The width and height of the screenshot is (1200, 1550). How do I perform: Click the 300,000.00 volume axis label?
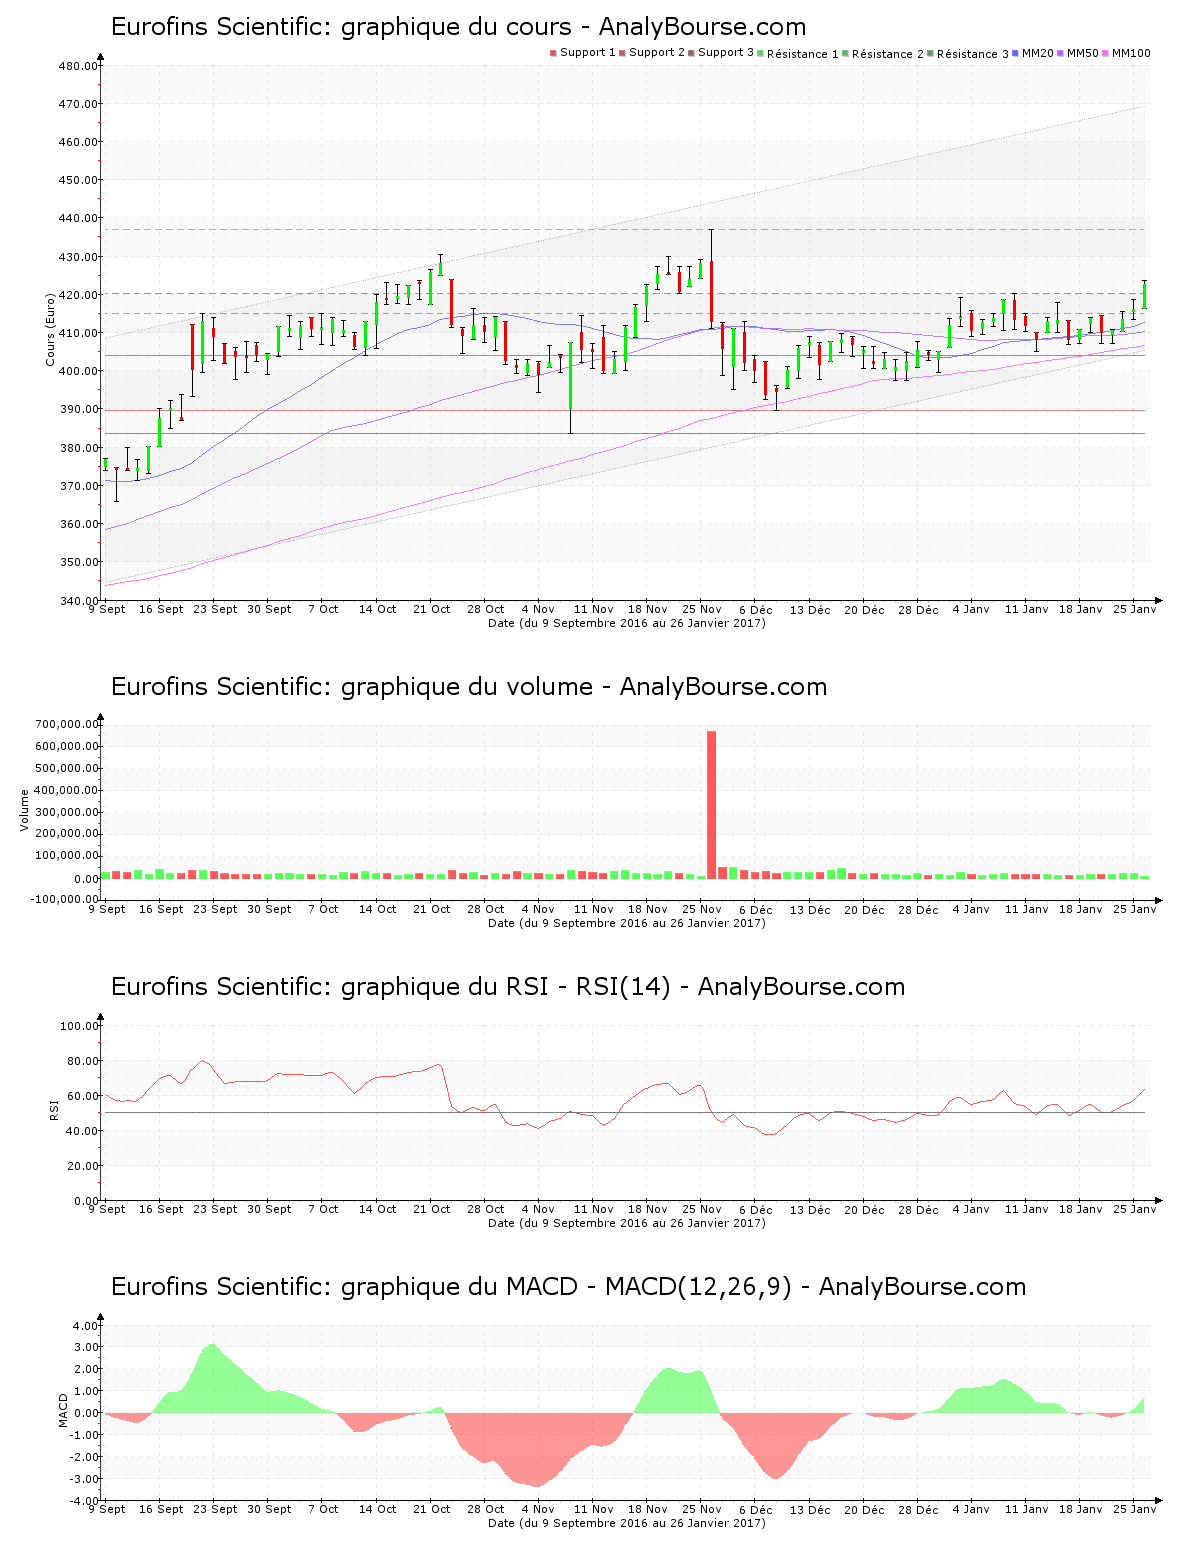tap(66, 812)
